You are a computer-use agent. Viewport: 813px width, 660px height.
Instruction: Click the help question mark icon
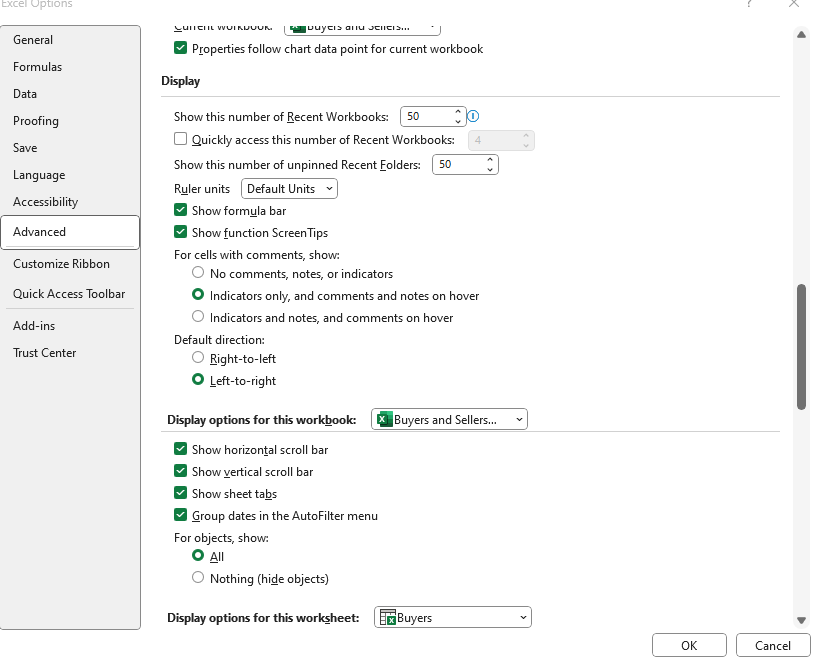[x=749, y=4]
